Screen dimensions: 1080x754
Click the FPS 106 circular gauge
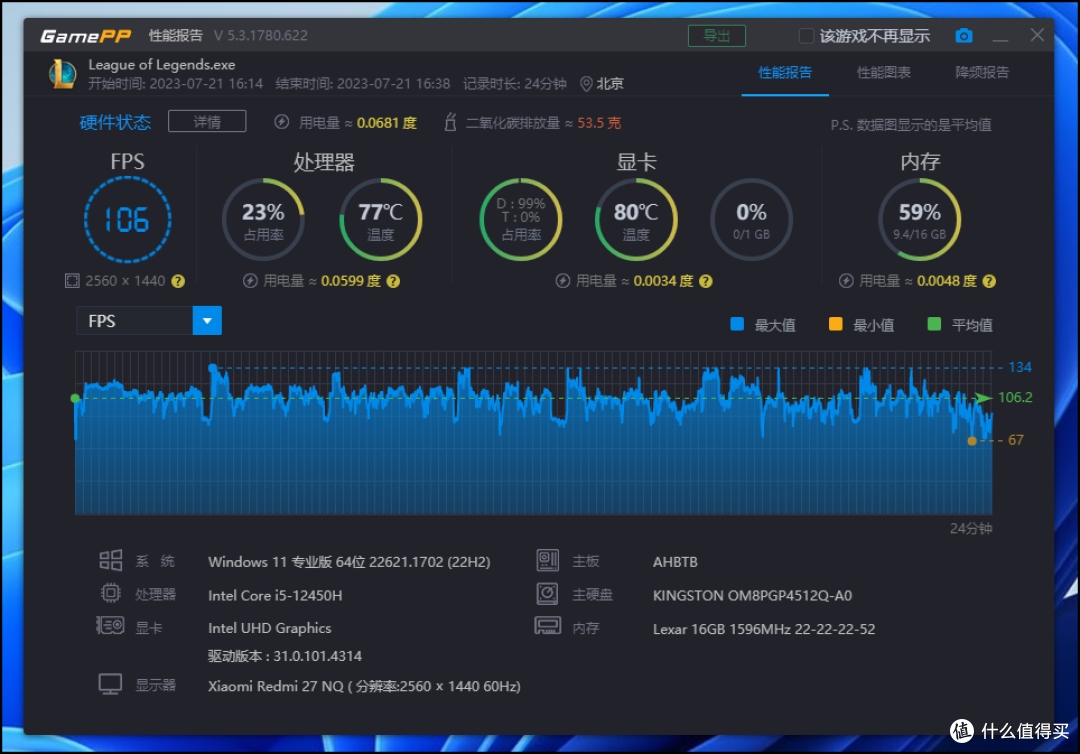(x=127, y=220)
